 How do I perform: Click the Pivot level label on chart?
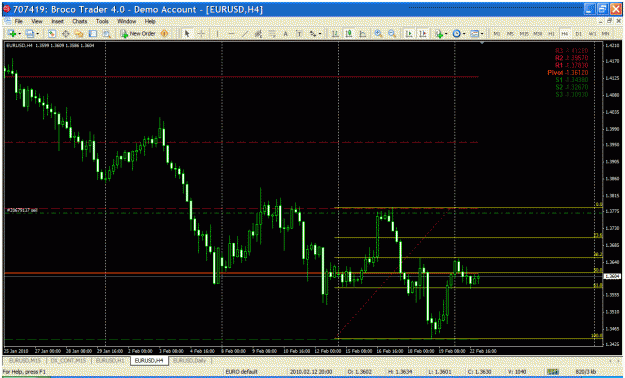coord(568,73)
